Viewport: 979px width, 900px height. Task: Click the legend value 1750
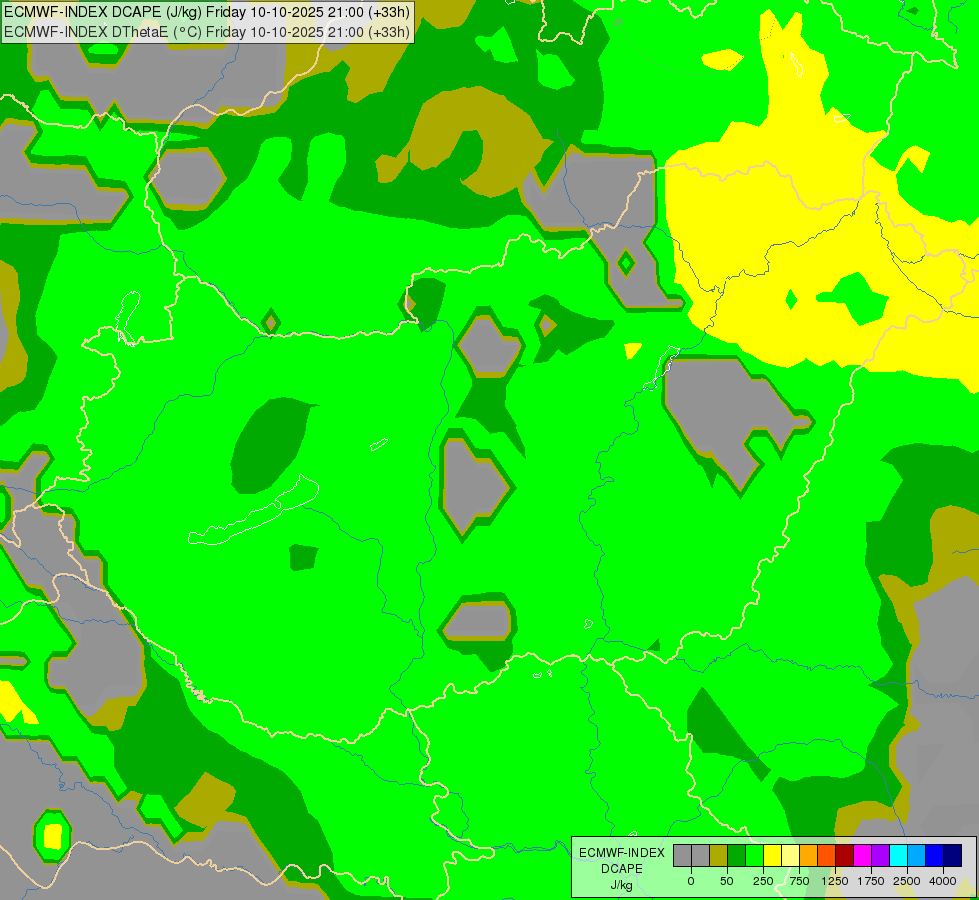[871, 881]
